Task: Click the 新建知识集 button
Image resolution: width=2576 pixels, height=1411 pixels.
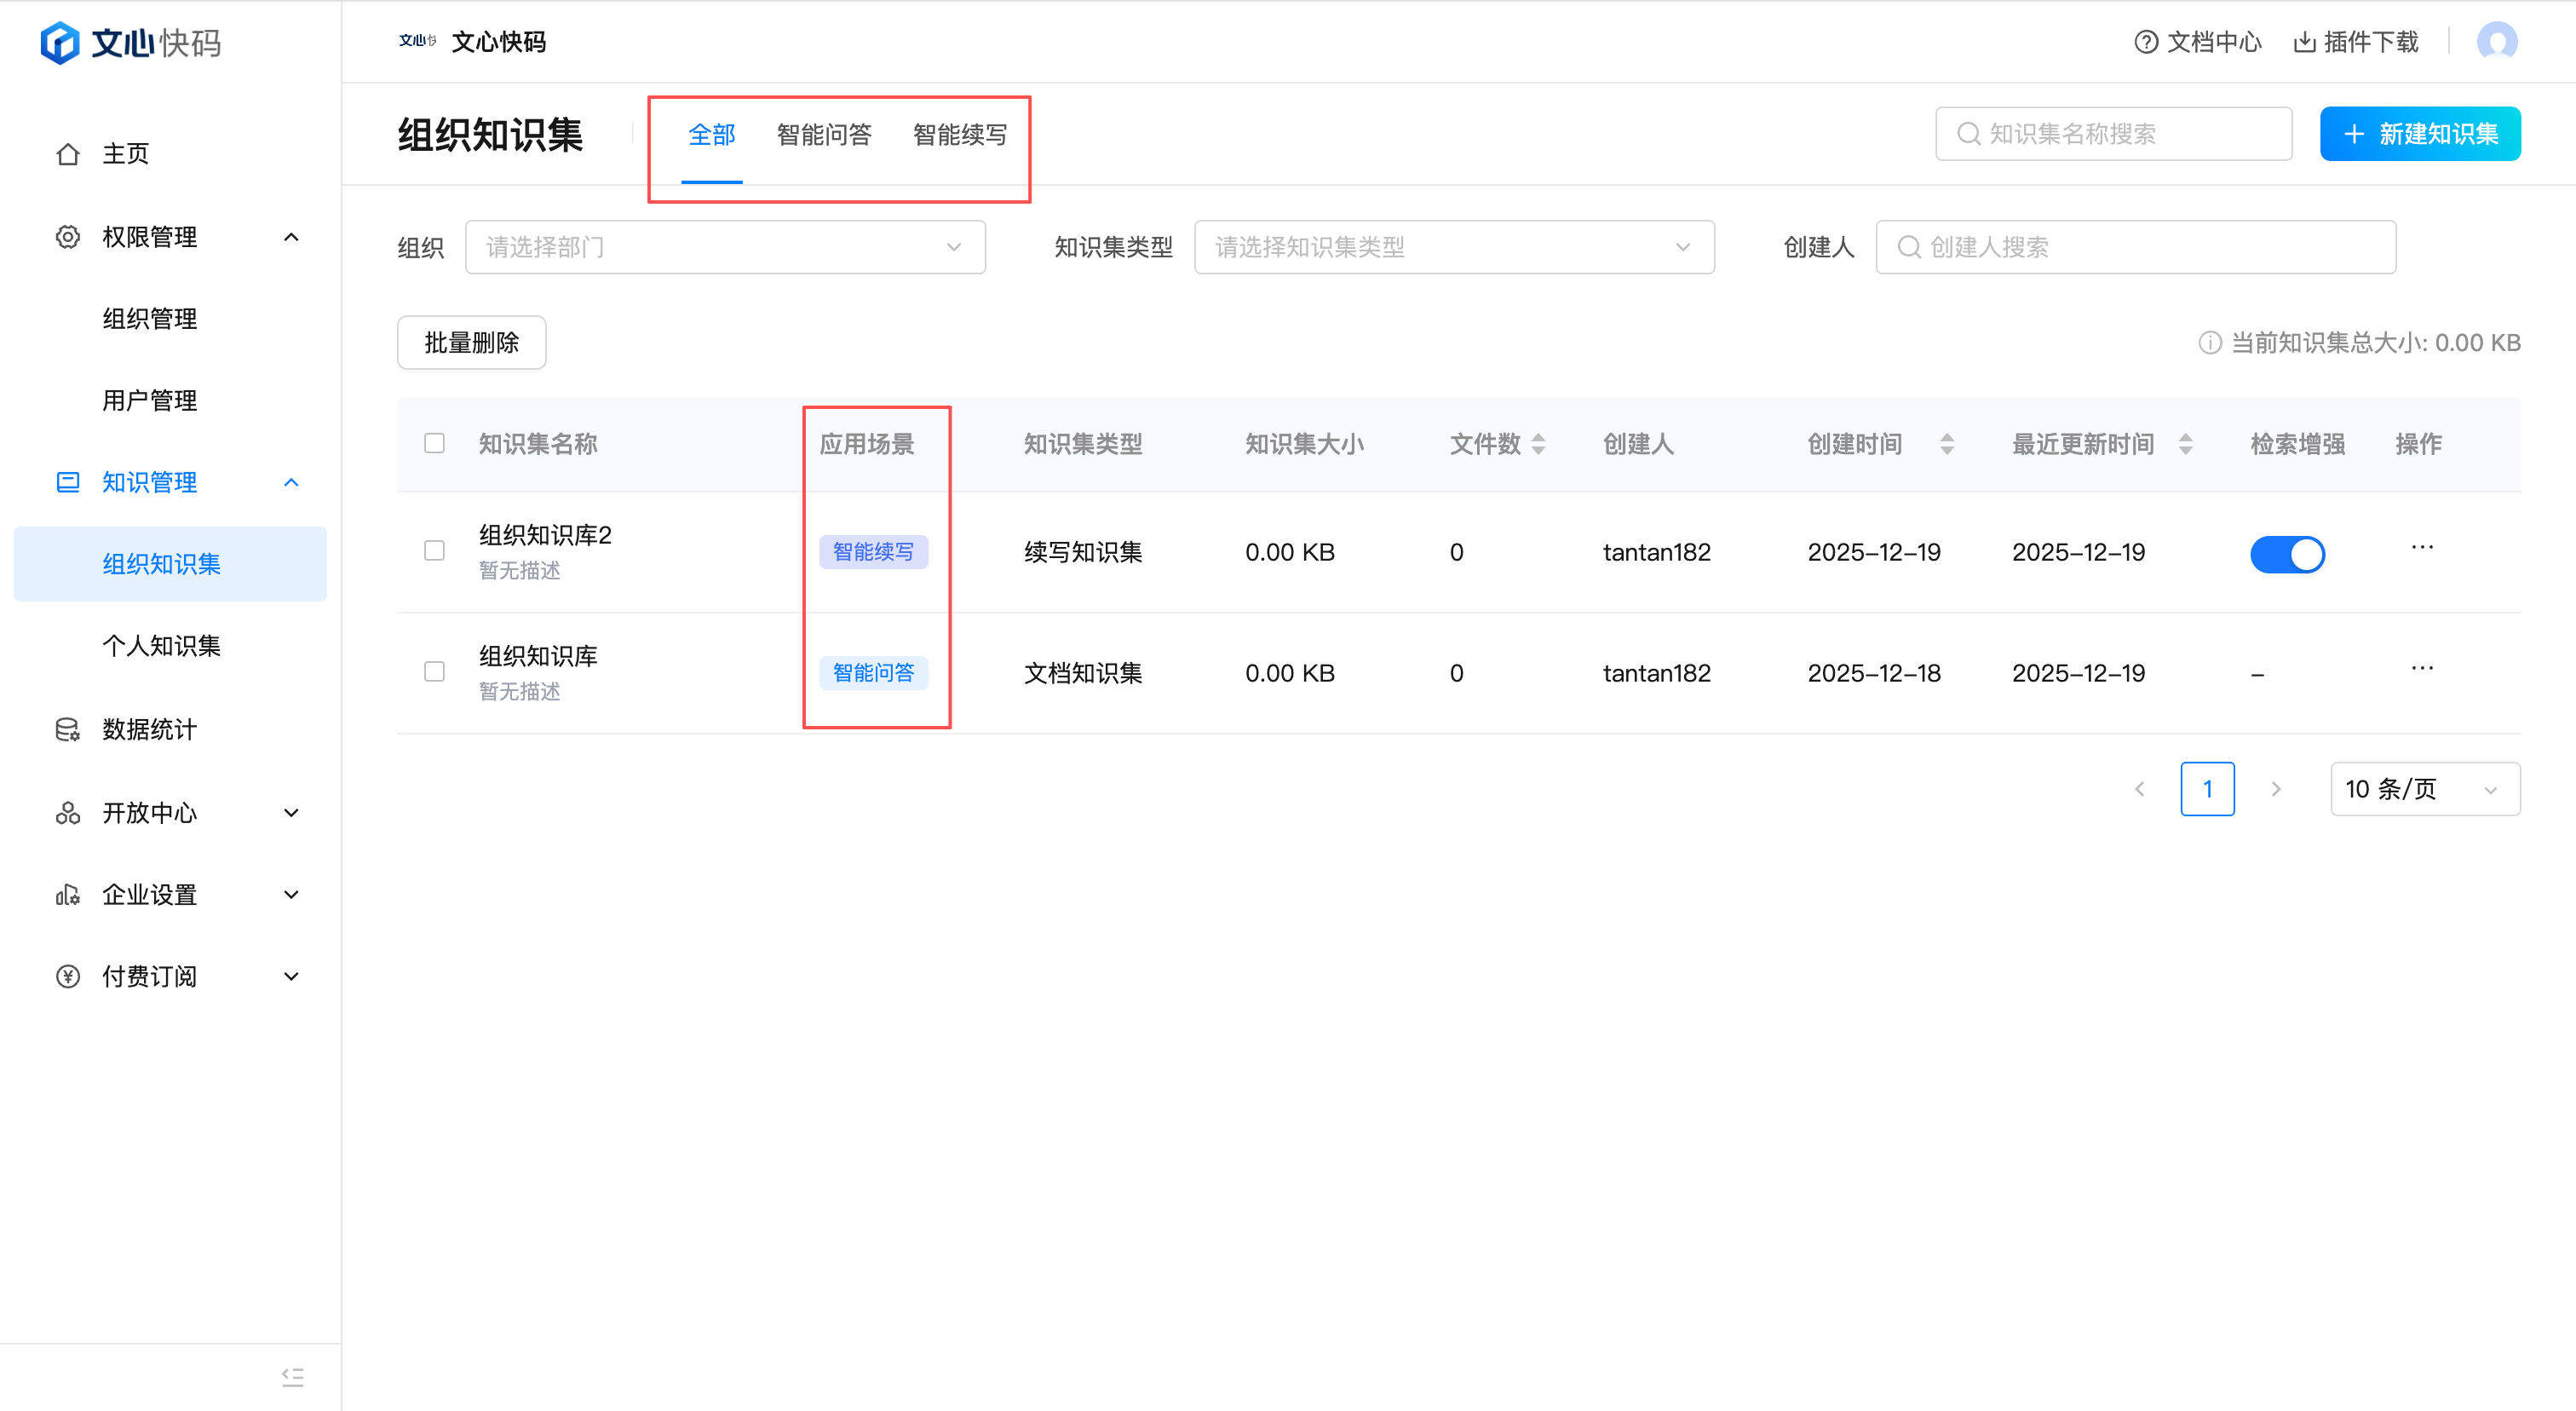Action: pos(2419,134)
